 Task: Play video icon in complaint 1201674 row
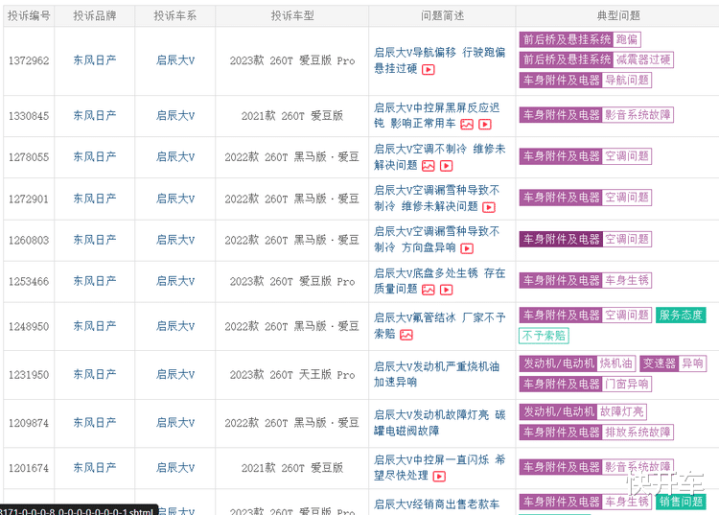point(439,476)
